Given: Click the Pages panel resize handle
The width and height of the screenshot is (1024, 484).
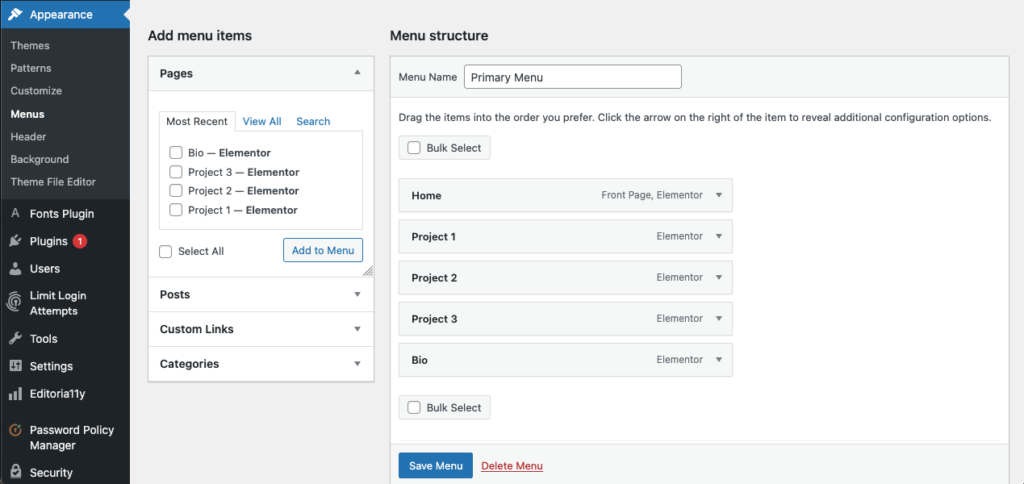Looking at the screenshot, I should click(x=368, y=271).
